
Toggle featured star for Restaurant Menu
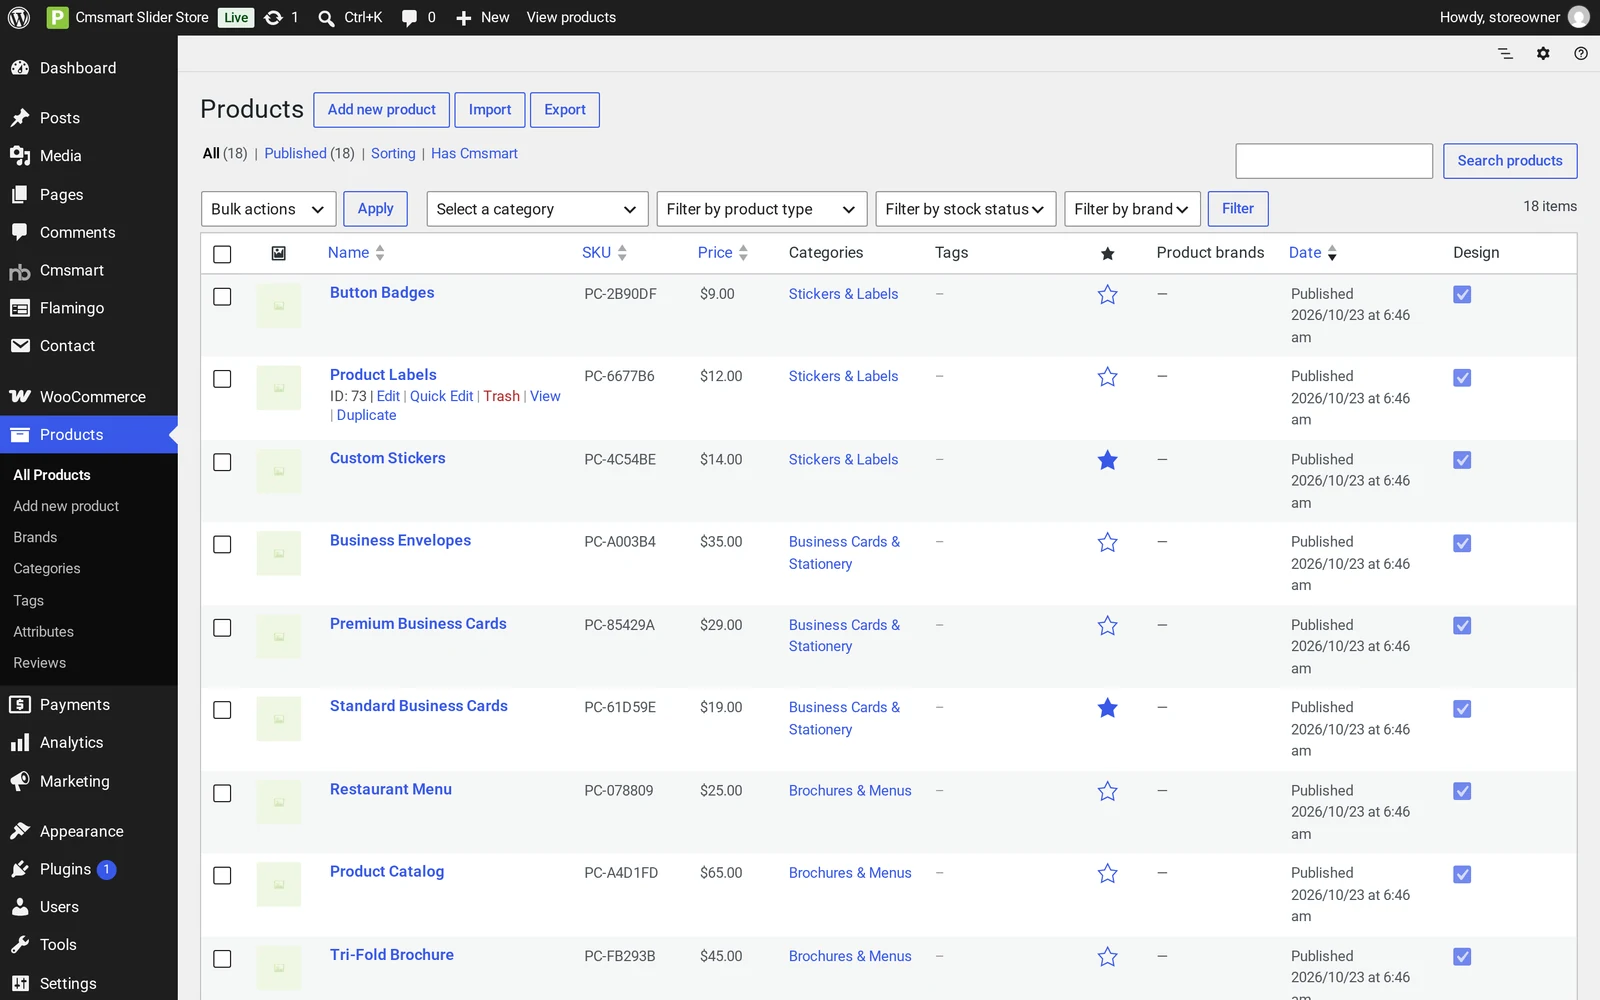pyautogui.click(x=1107, y=791)
